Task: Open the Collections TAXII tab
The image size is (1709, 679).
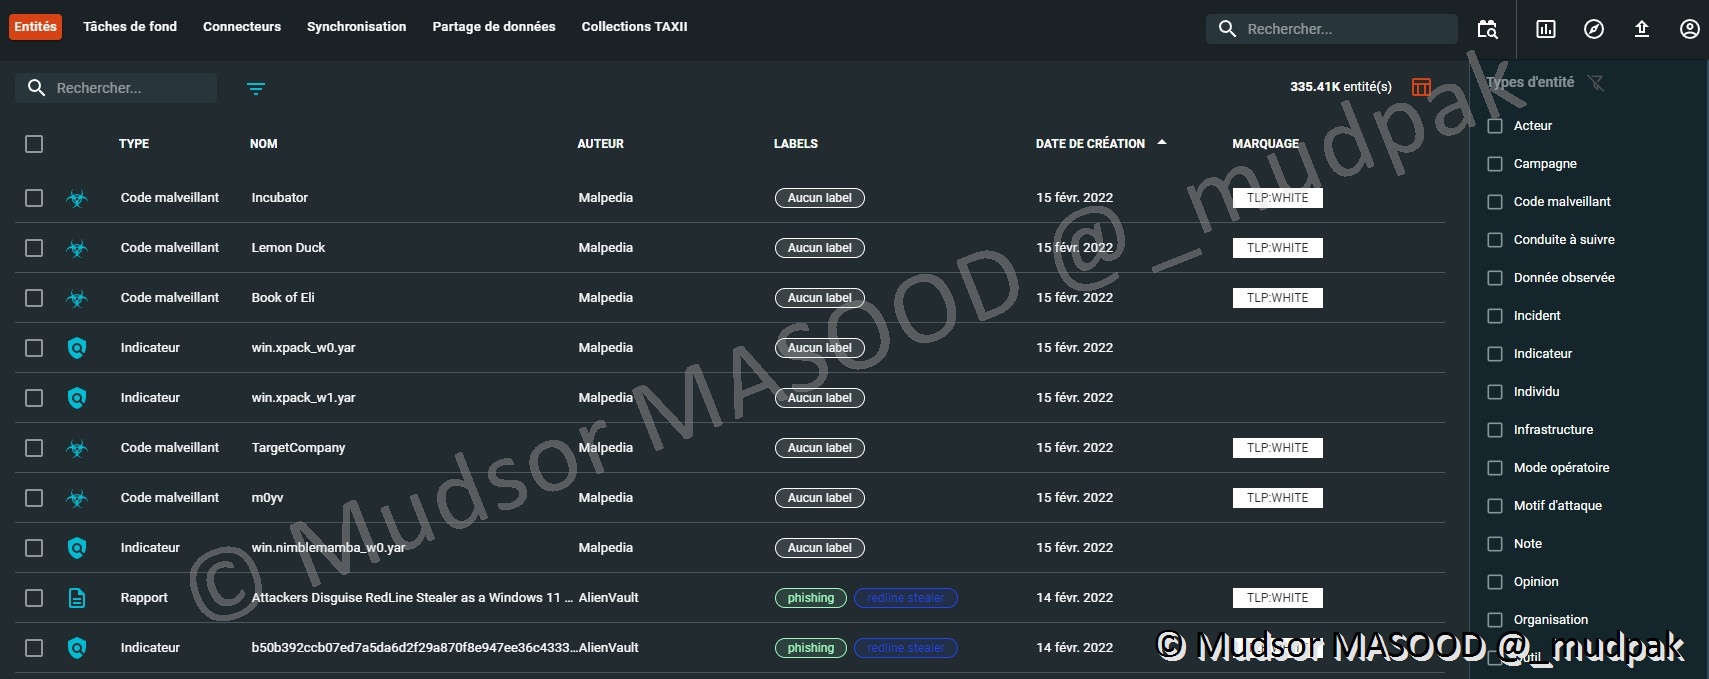Action: coord(634,27)
